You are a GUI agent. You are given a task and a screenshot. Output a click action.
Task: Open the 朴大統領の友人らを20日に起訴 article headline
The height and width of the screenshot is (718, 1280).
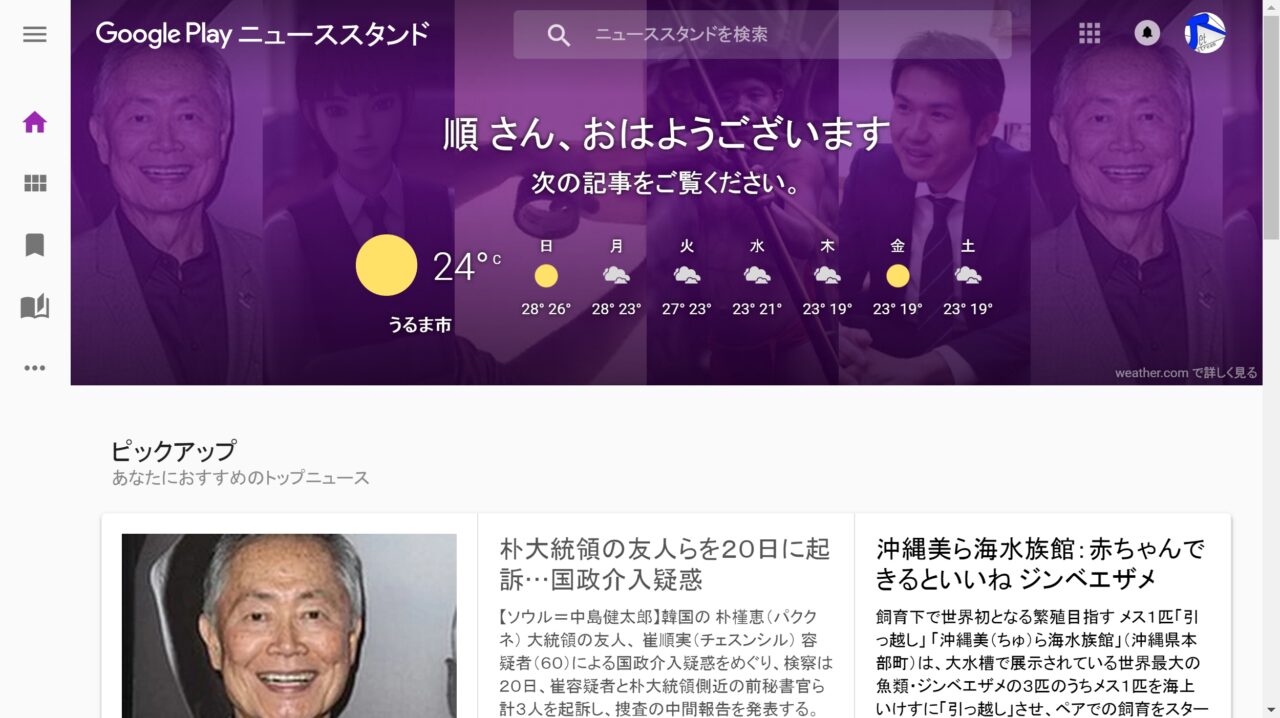[x=665, y=564]
